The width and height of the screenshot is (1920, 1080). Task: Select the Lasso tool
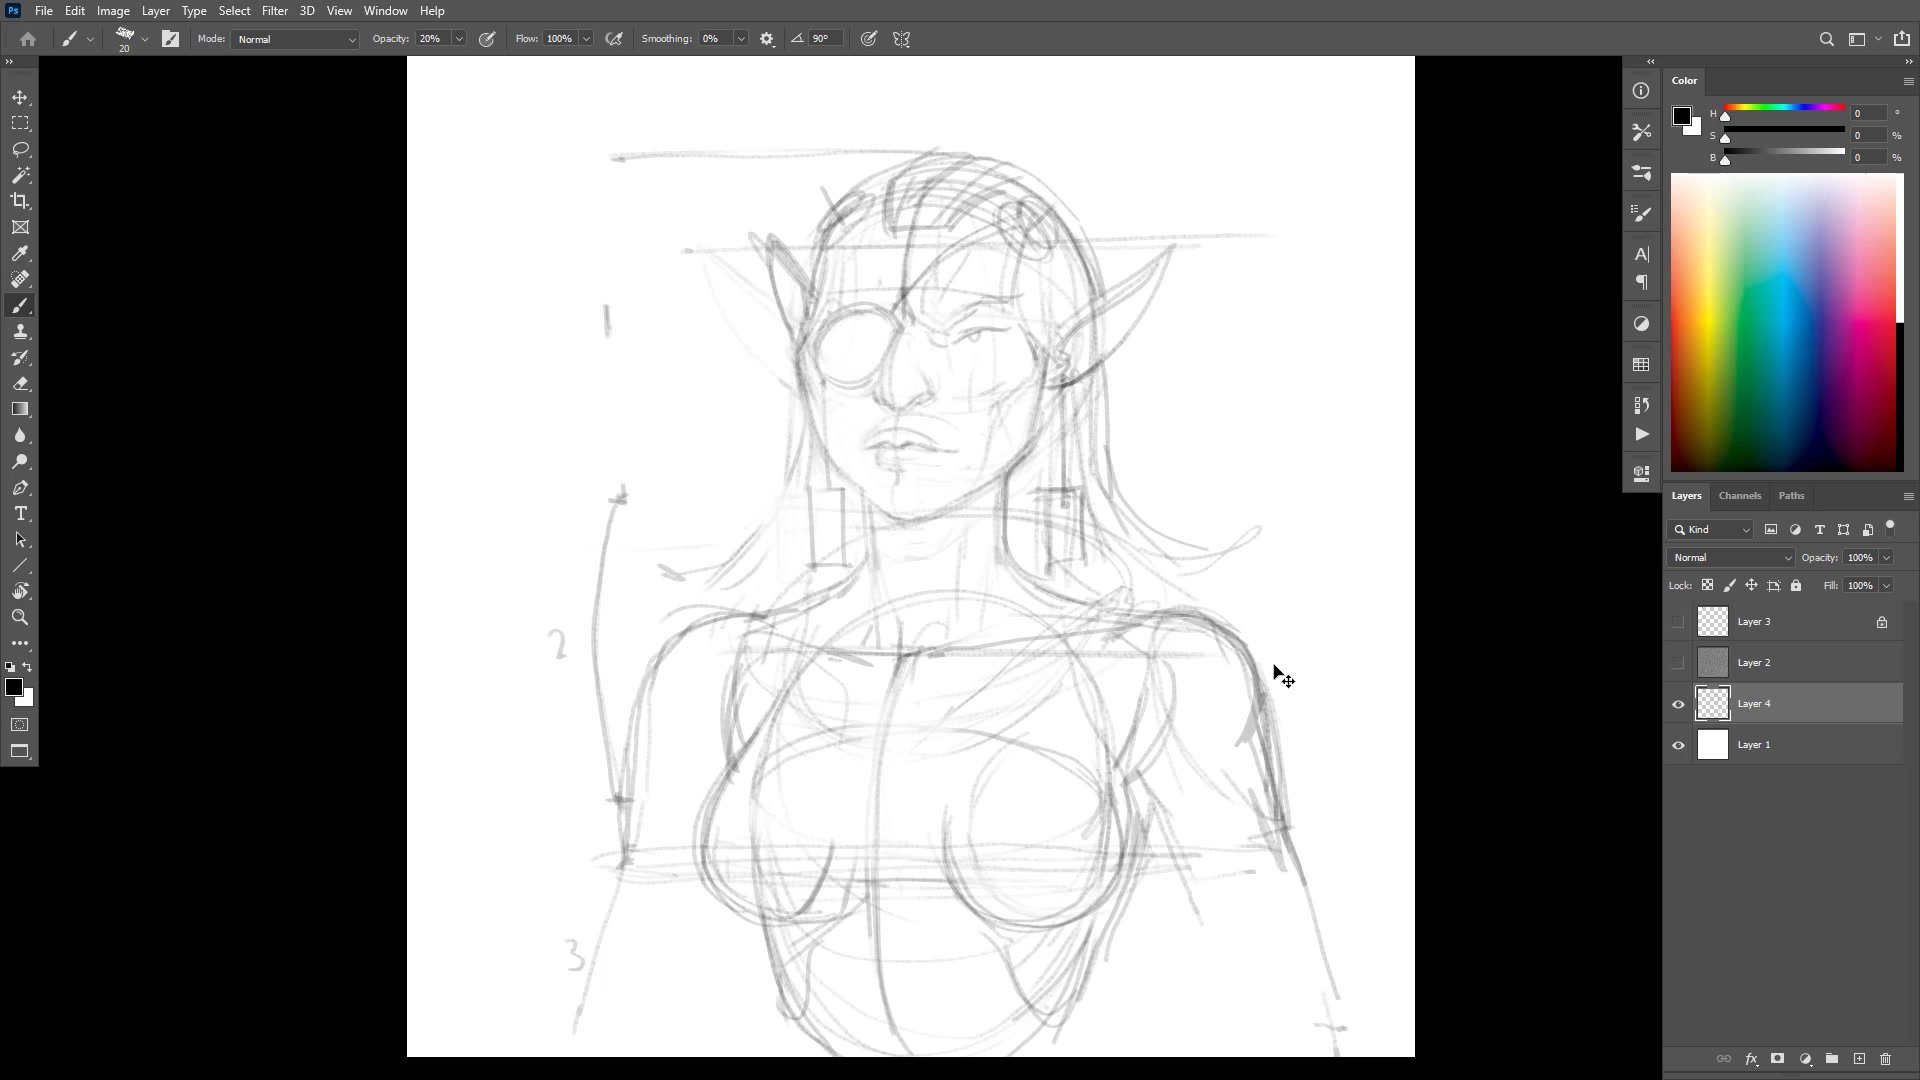point(20,149)
